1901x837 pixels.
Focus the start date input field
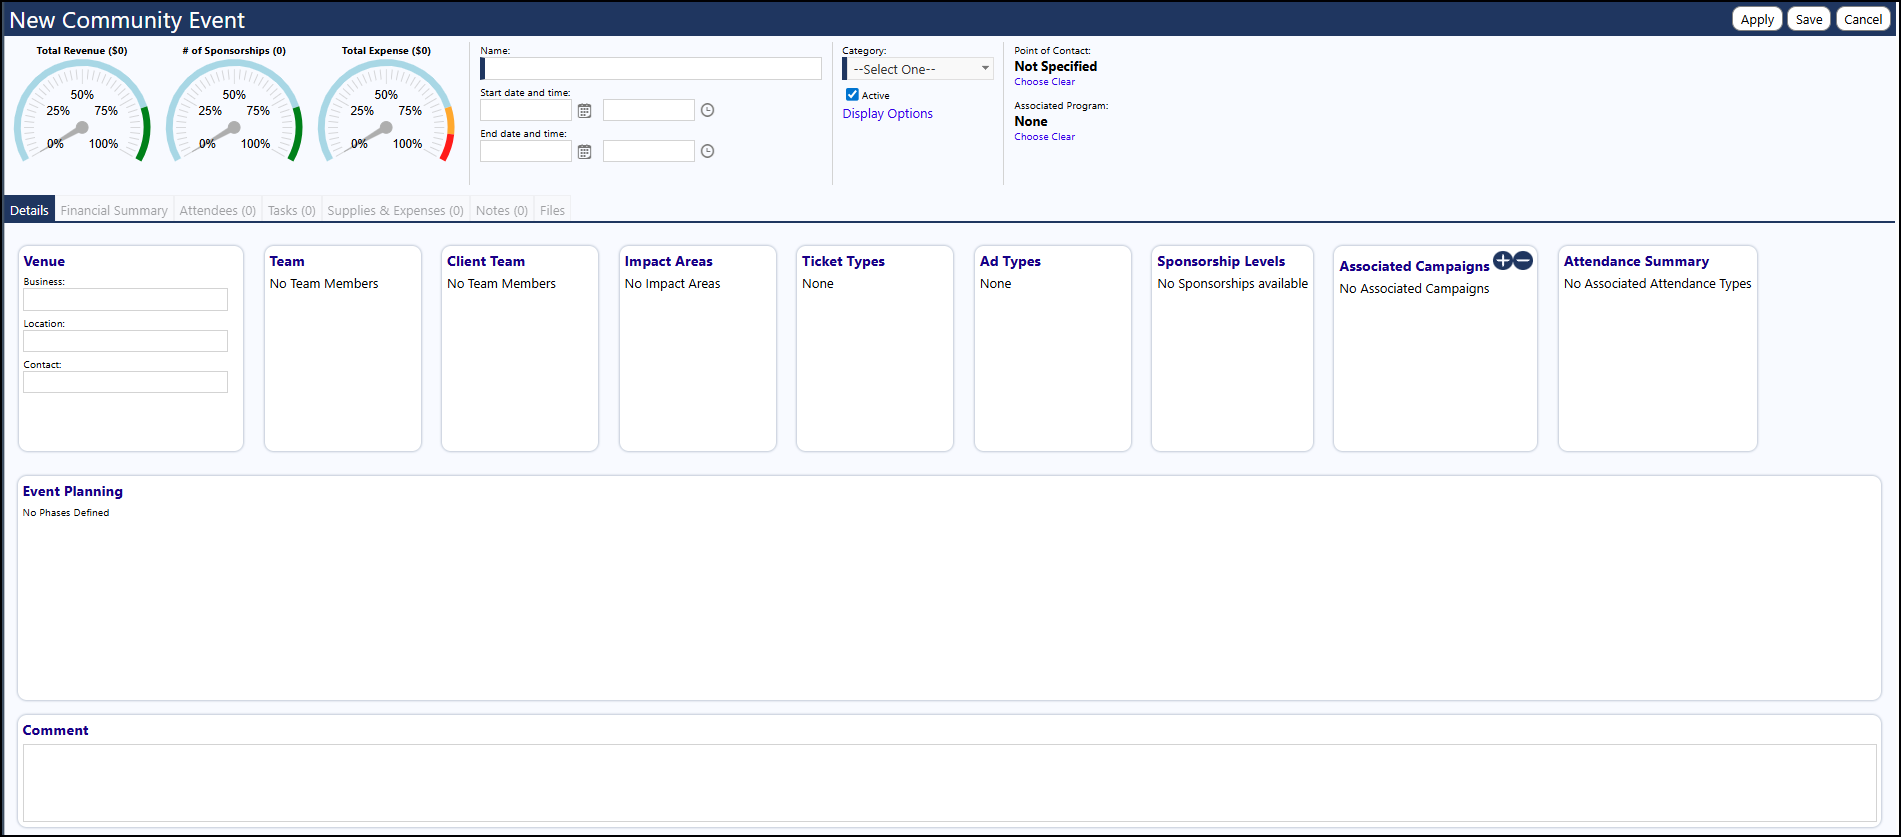526,110
